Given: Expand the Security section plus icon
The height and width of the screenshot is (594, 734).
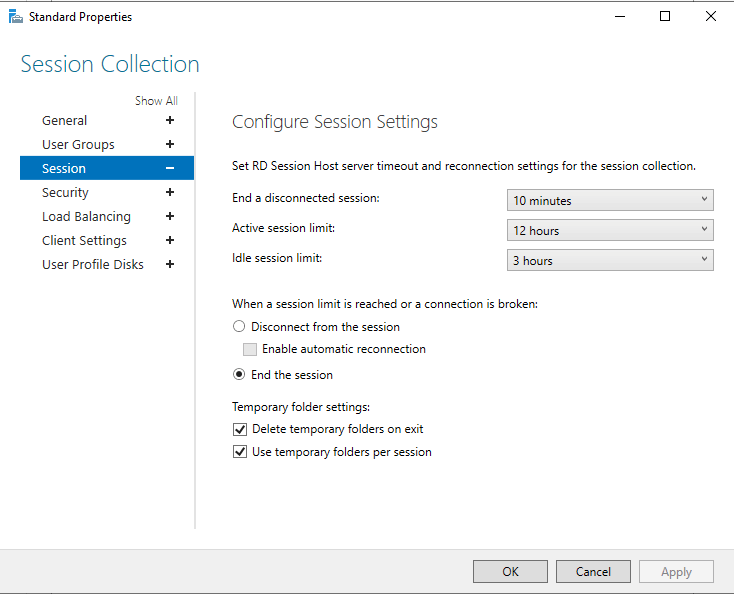Looking at the screenshot, I should point(170,192).
